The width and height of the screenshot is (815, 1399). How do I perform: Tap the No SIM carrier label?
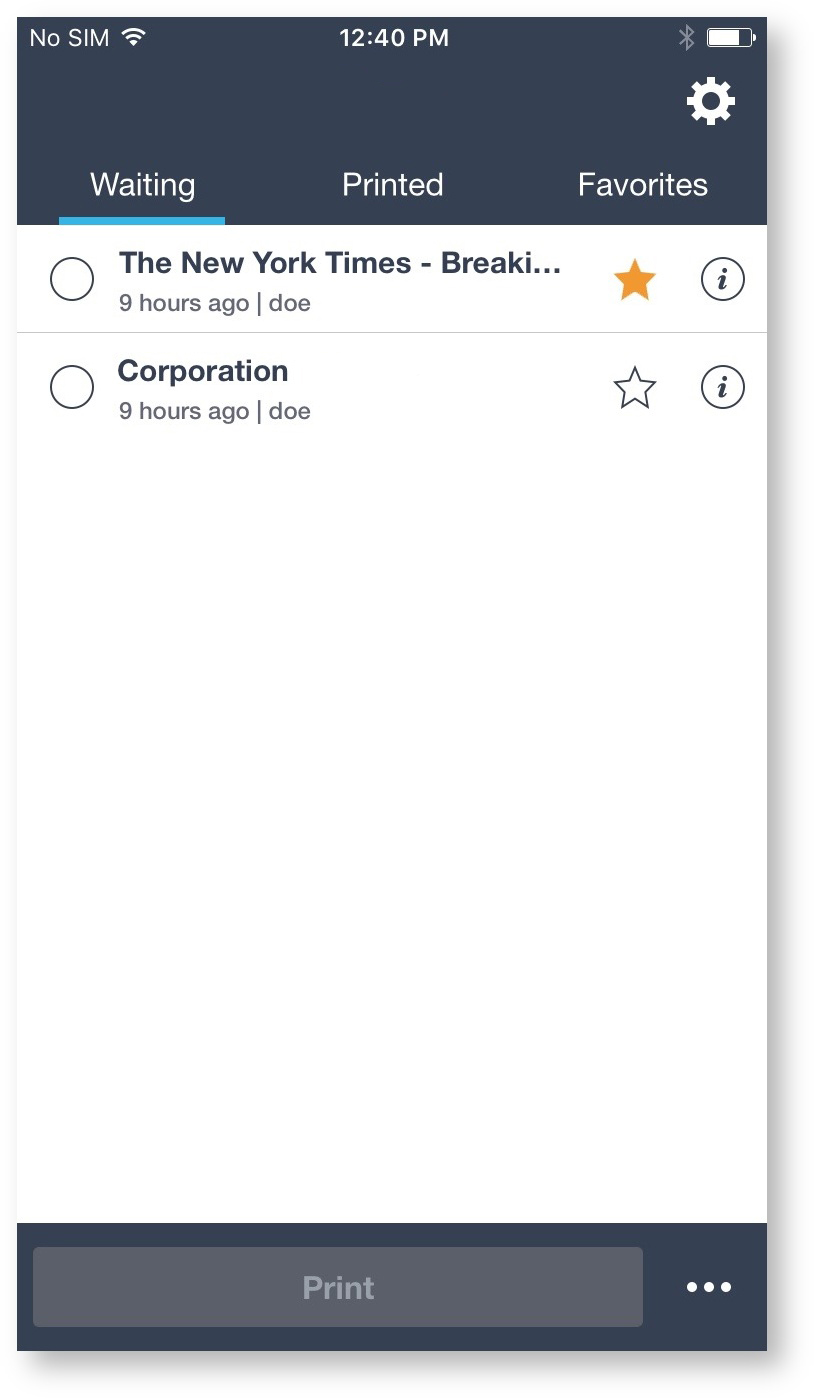[x=72, y=38]
